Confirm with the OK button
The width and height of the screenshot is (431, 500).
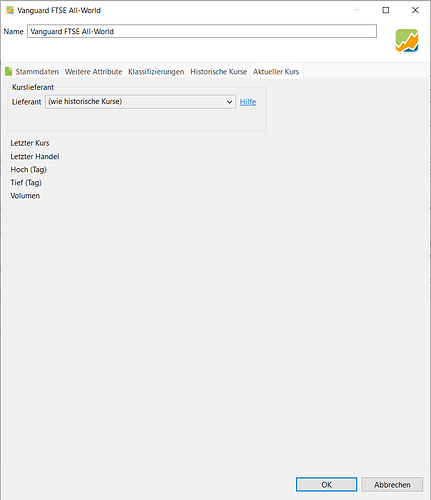point(326,484)
